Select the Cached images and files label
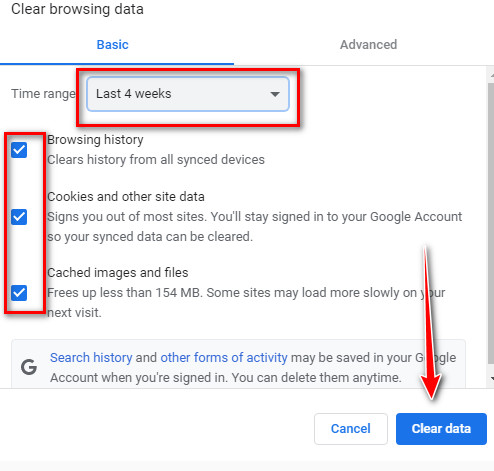494x471 pixels. (118, 273)
